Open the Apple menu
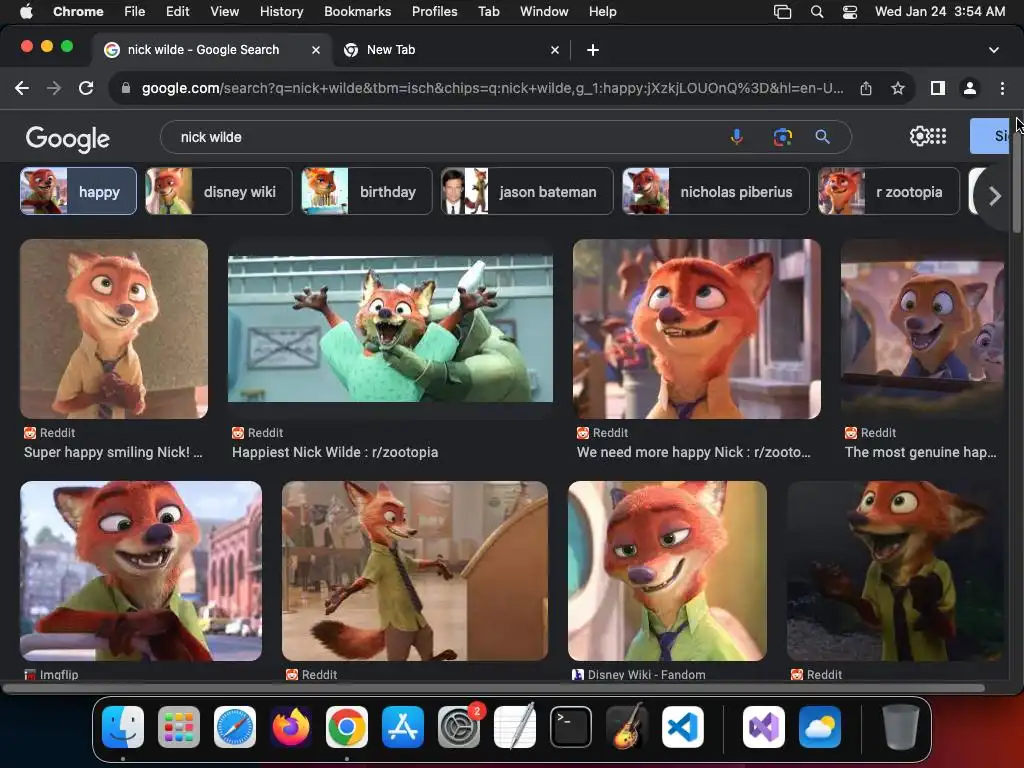The image size is (1024, 768). pyautogui.click(x=26, y=12)
